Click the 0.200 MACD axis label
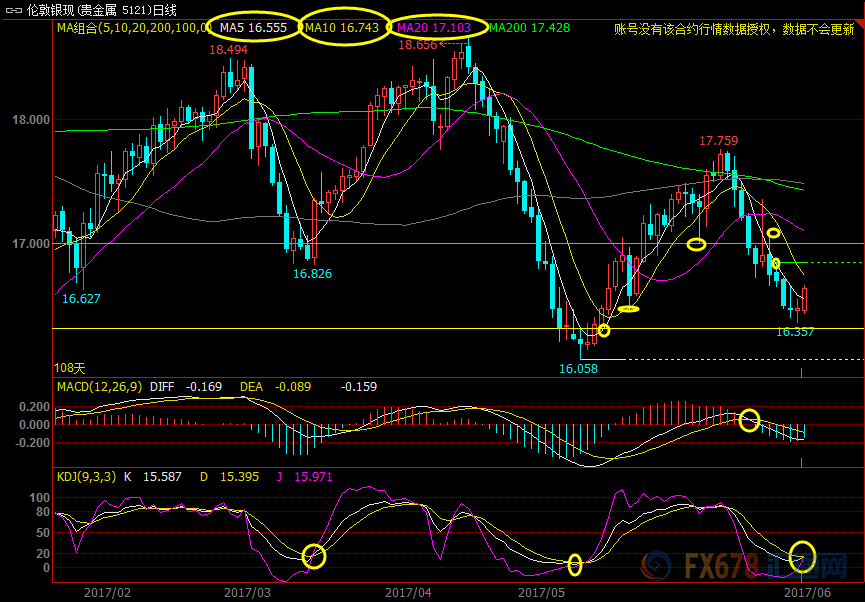 click(34, 407)
